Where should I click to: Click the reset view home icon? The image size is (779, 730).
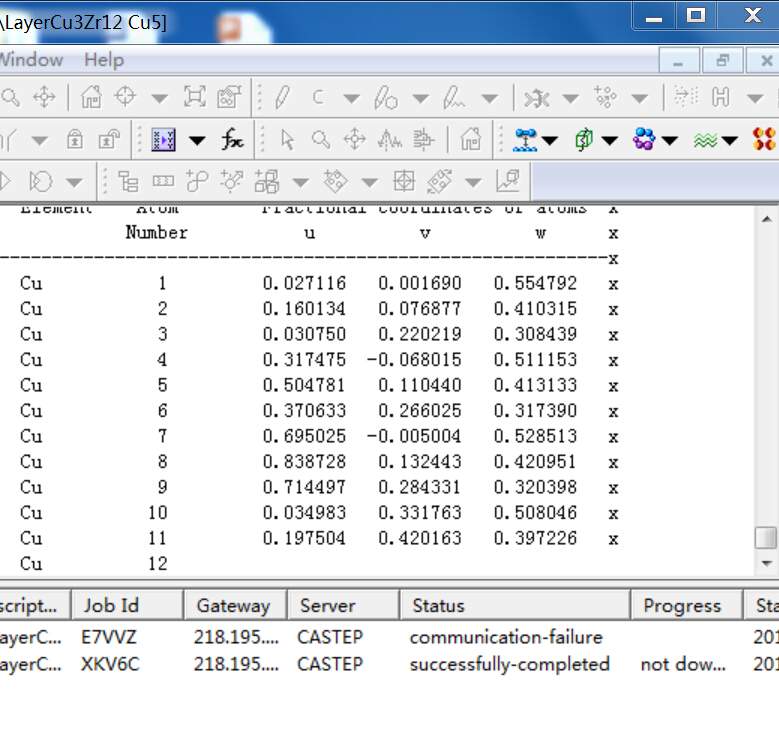91,97
